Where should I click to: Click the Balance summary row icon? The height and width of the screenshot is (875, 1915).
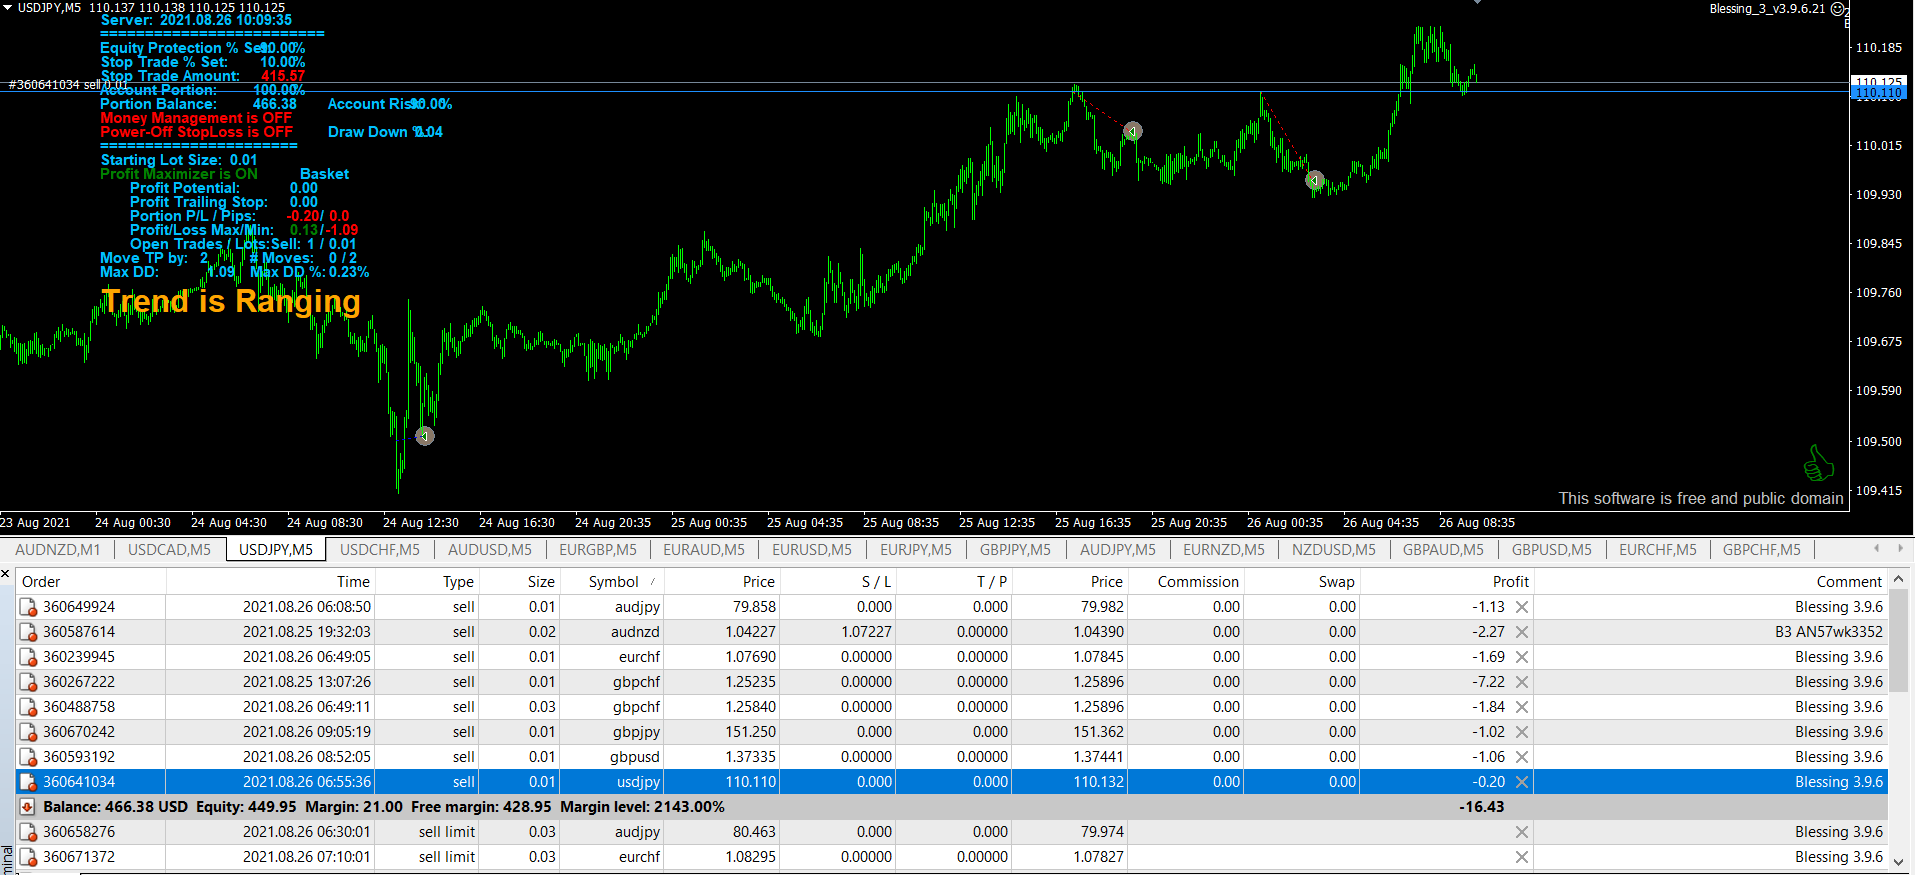click(x=27, y=807)
